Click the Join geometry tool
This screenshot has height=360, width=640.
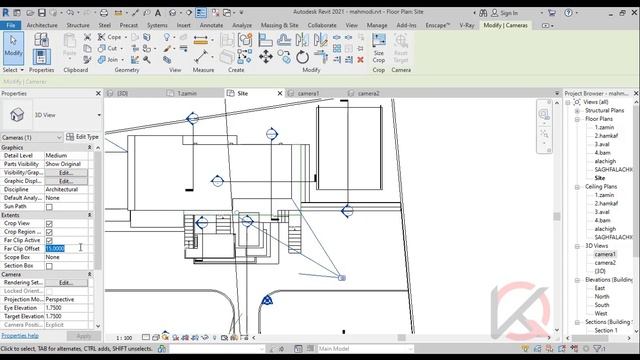click(x=109, y=60)
